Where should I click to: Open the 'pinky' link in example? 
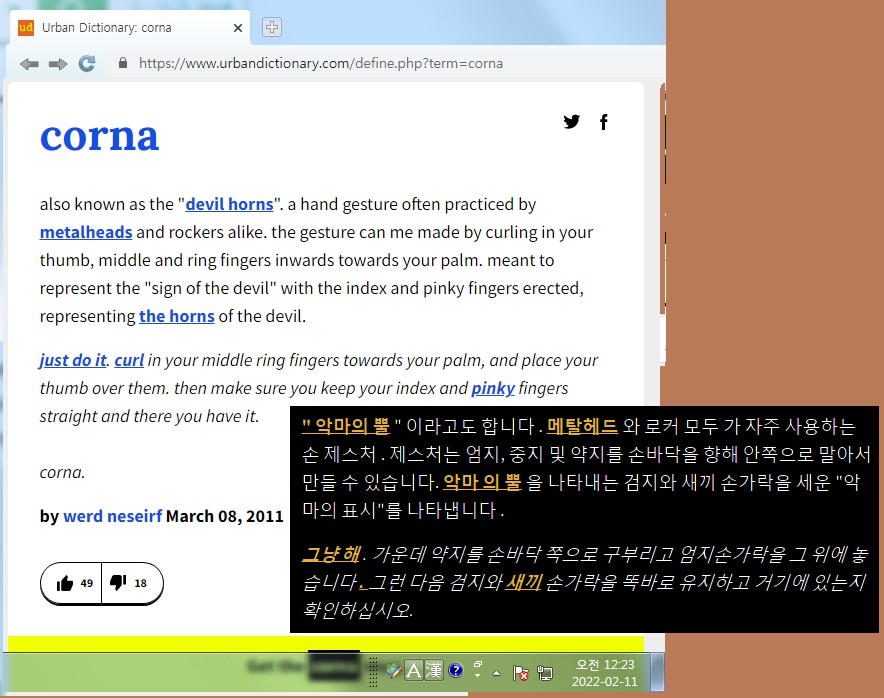click(x=493, y=388)
